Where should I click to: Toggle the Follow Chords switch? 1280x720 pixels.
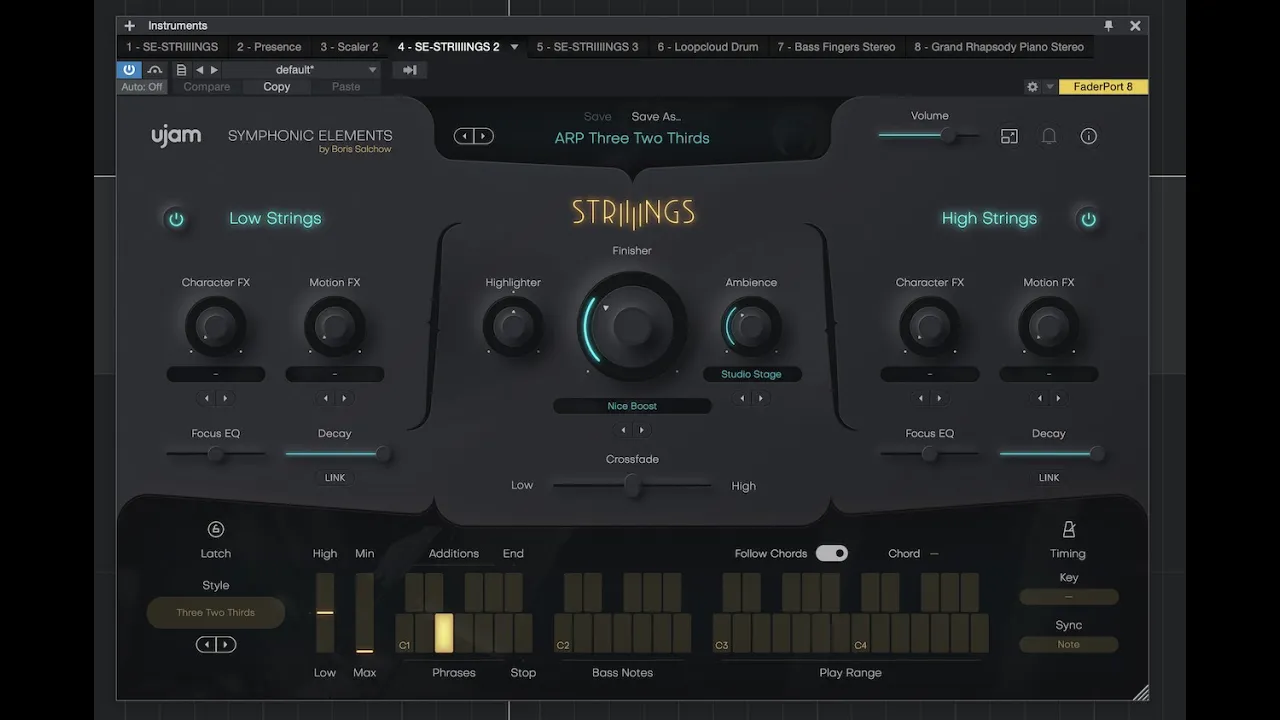832,553
